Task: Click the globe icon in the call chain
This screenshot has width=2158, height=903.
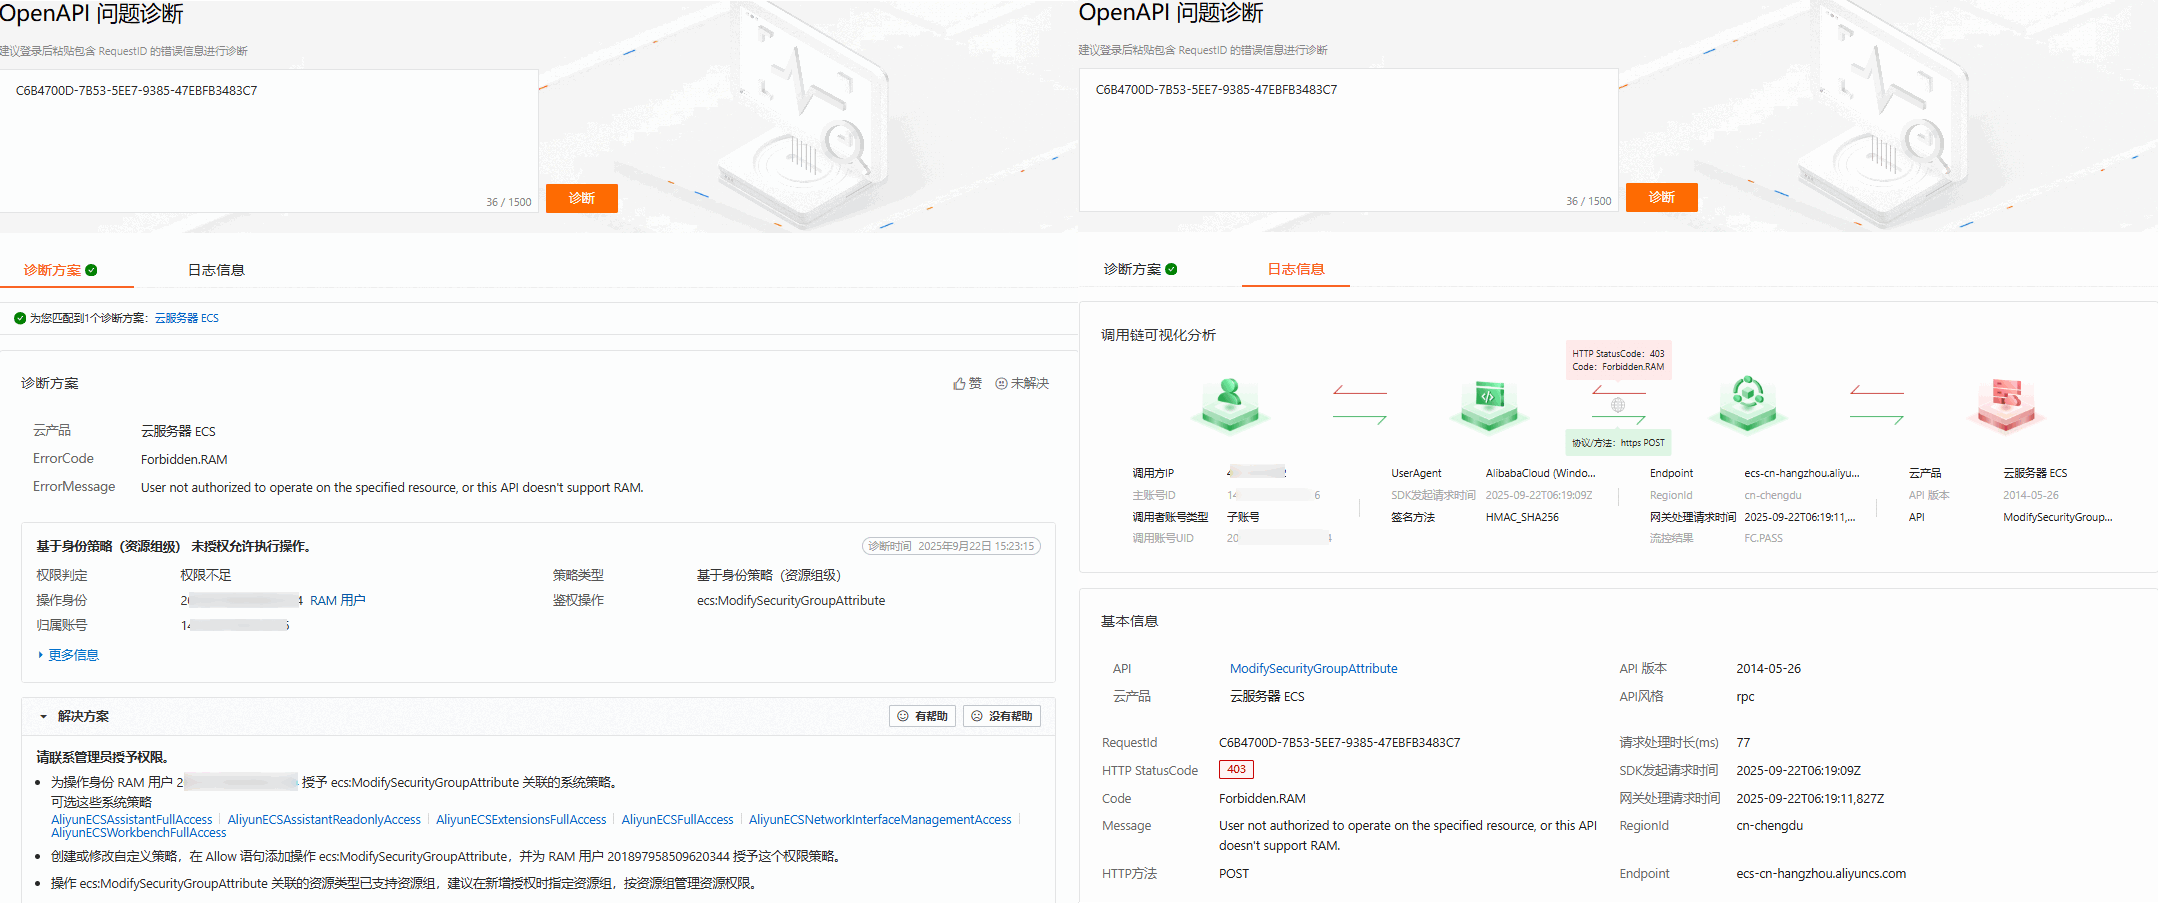Action: [1618, 405]
